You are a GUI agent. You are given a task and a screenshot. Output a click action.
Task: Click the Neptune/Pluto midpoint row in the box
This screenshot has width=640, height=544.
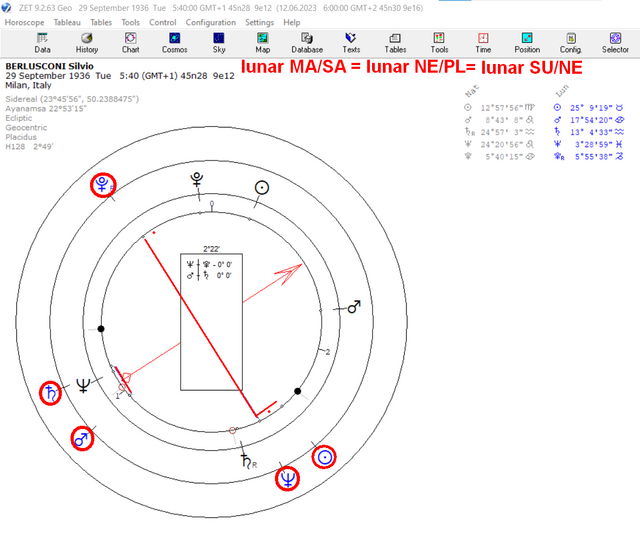[209, 265]
